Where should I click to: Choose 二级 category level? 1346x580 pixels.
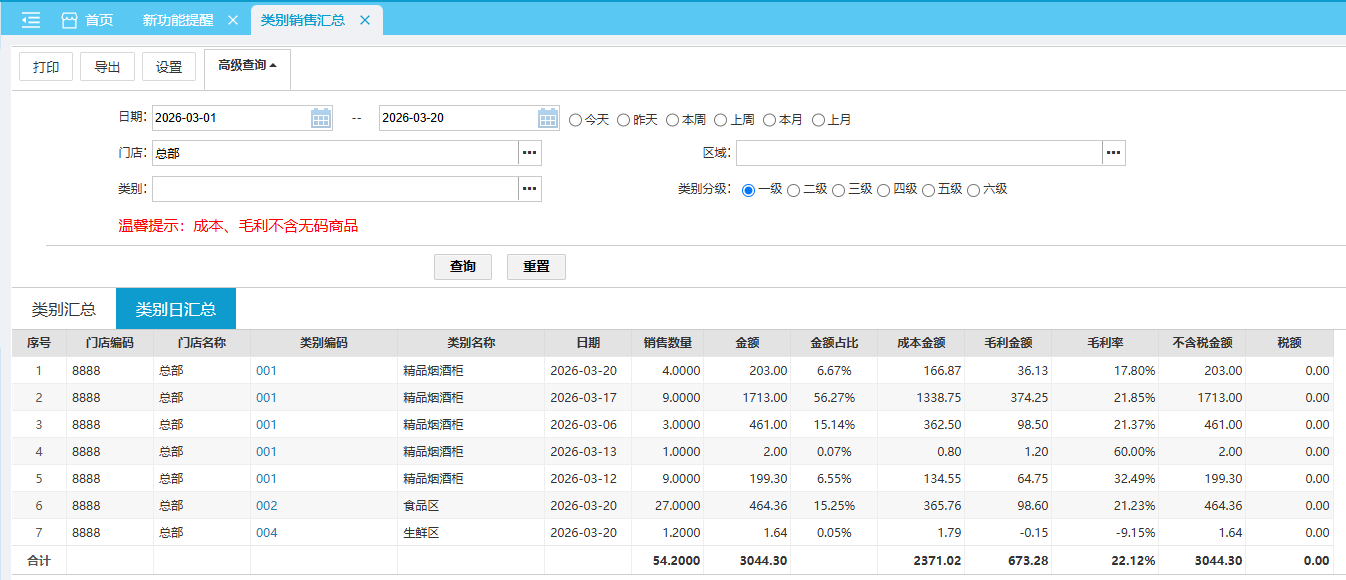[794, 190]
